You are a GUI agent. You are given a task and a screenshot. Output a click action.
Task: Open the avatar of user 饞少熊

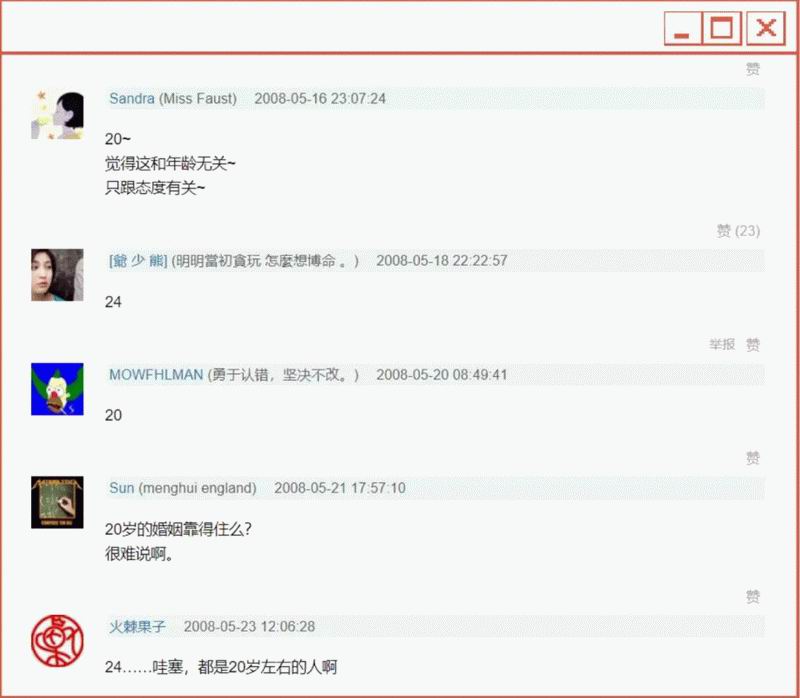click(x=57, y=274)
